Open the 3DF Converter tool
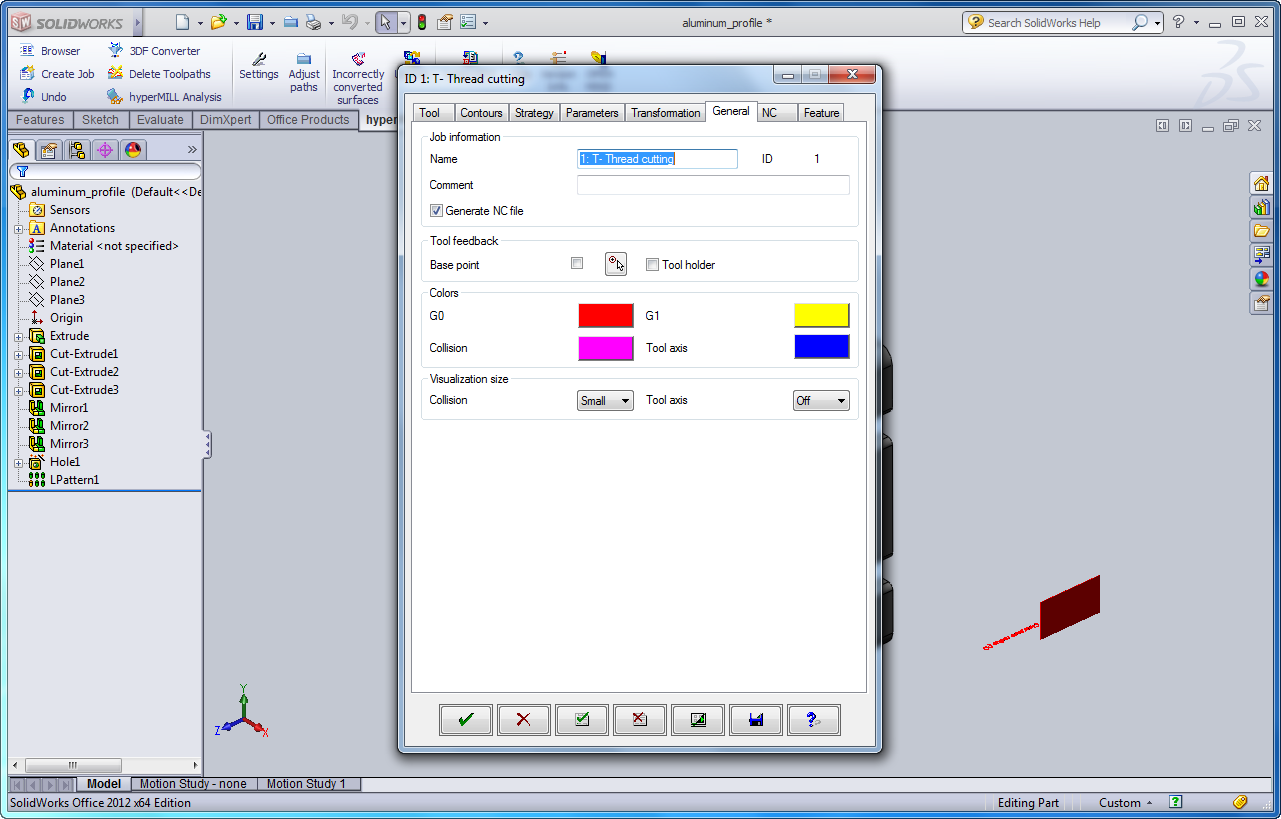This screenshot has height=819, width=1281. (x=154, y=51)
